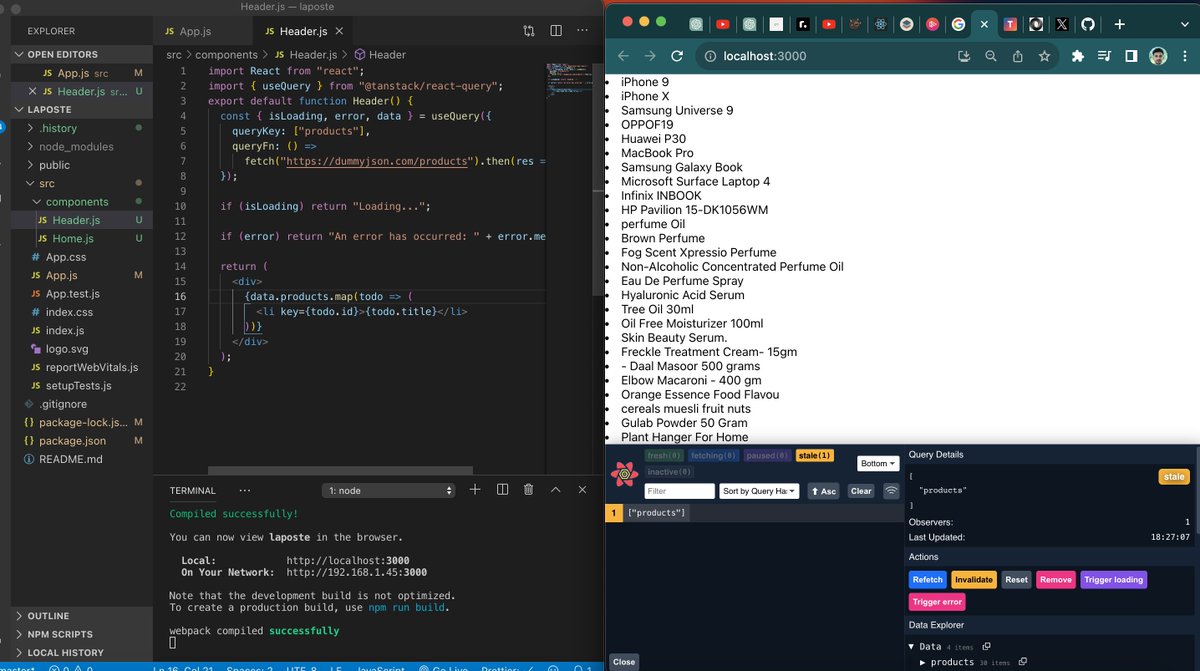
Task: Open Chrome media controls icon
Action: click(x=1105, y=56)
